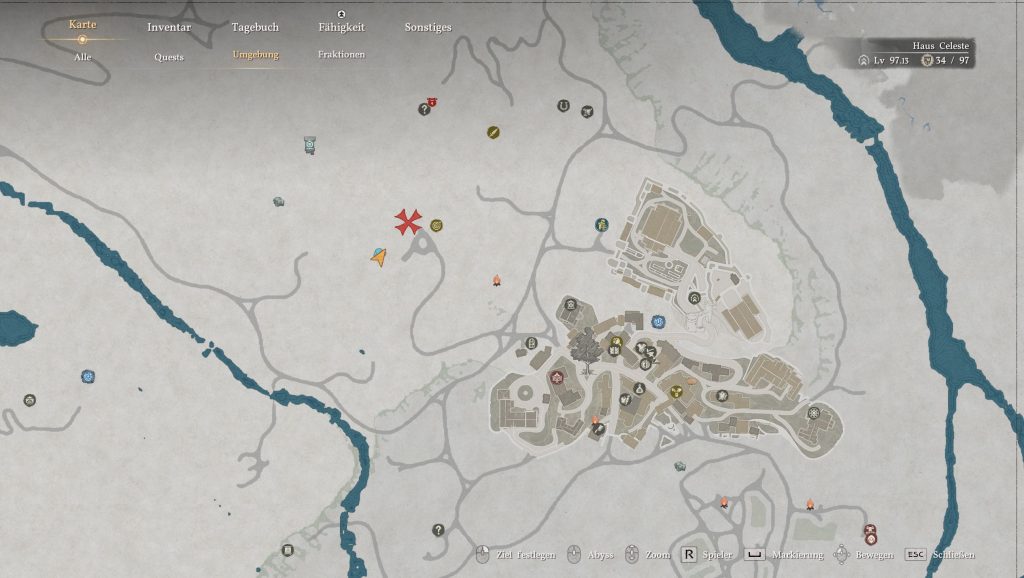Screen dimensions: 1024x578
Task: Click the red emblem icon in the western district
Action: click(556, 378)
